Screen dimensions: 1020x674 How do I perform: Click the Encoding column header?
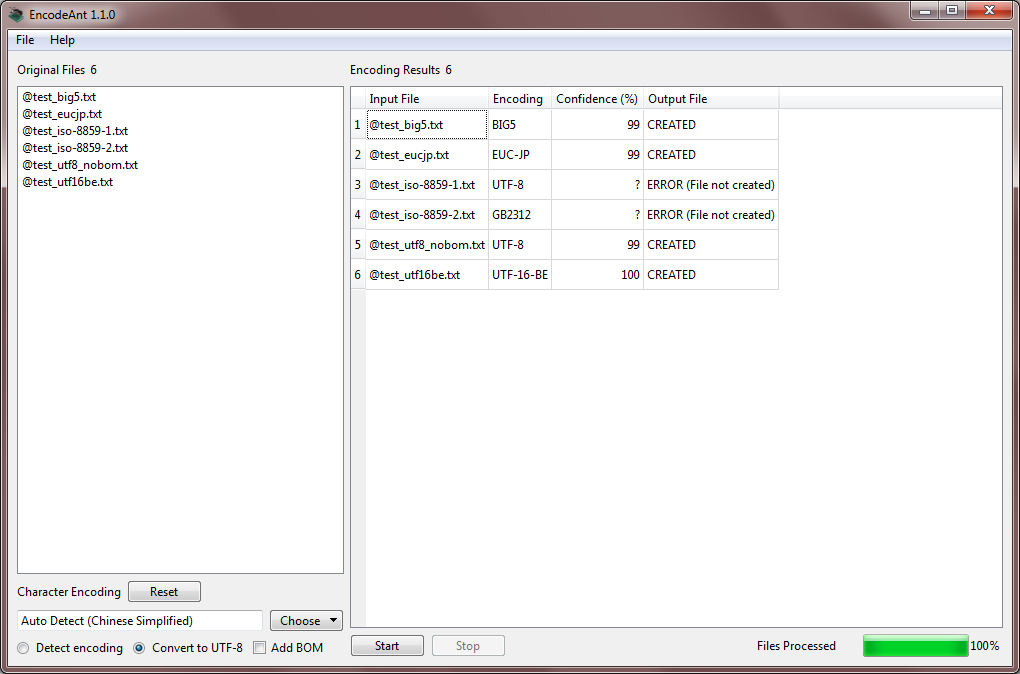(518, 99)
